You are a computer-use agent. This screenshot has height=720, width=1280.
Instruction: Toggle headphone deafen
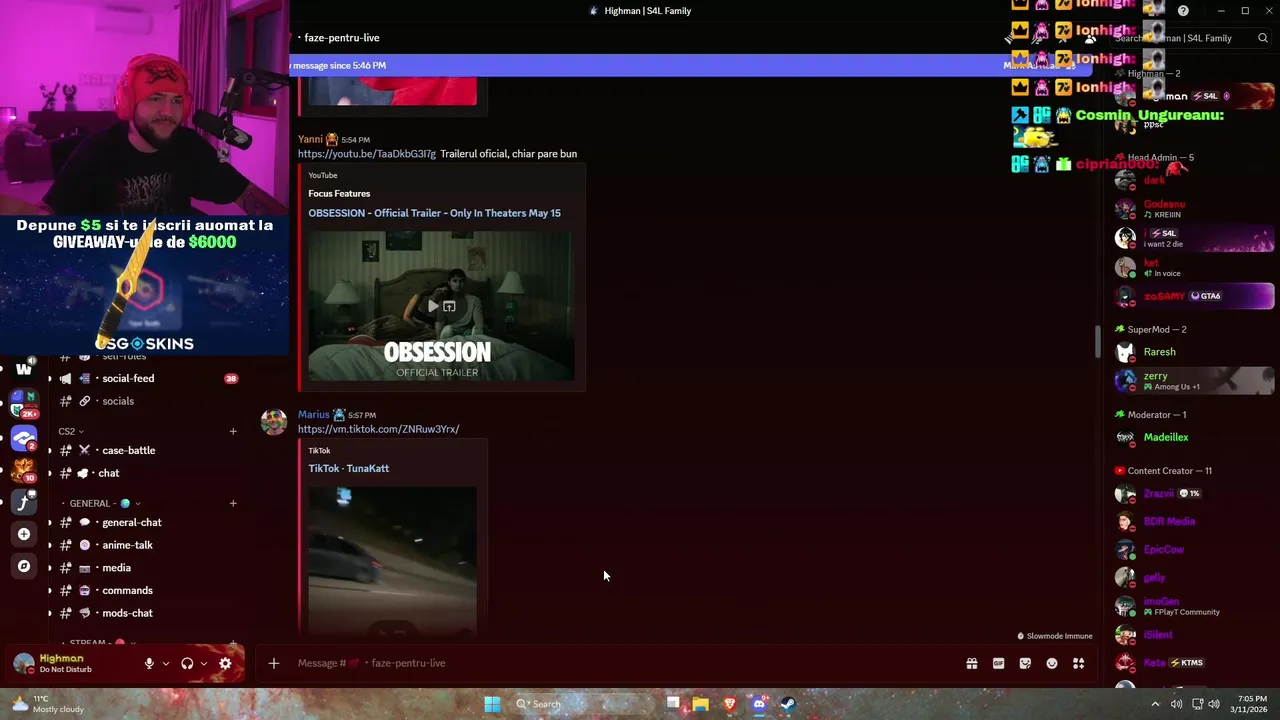pos(187,663)
